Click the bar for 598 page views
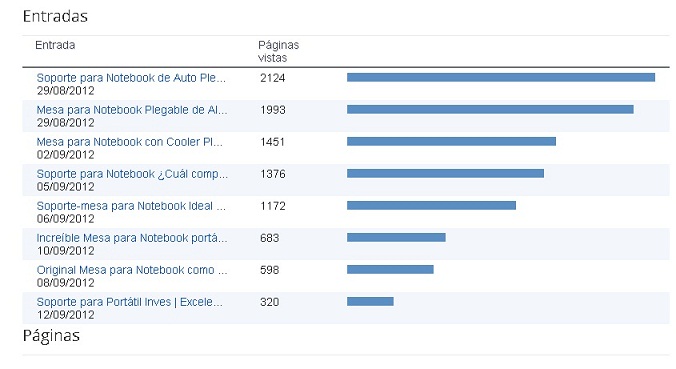 click(x=390, y=269)
